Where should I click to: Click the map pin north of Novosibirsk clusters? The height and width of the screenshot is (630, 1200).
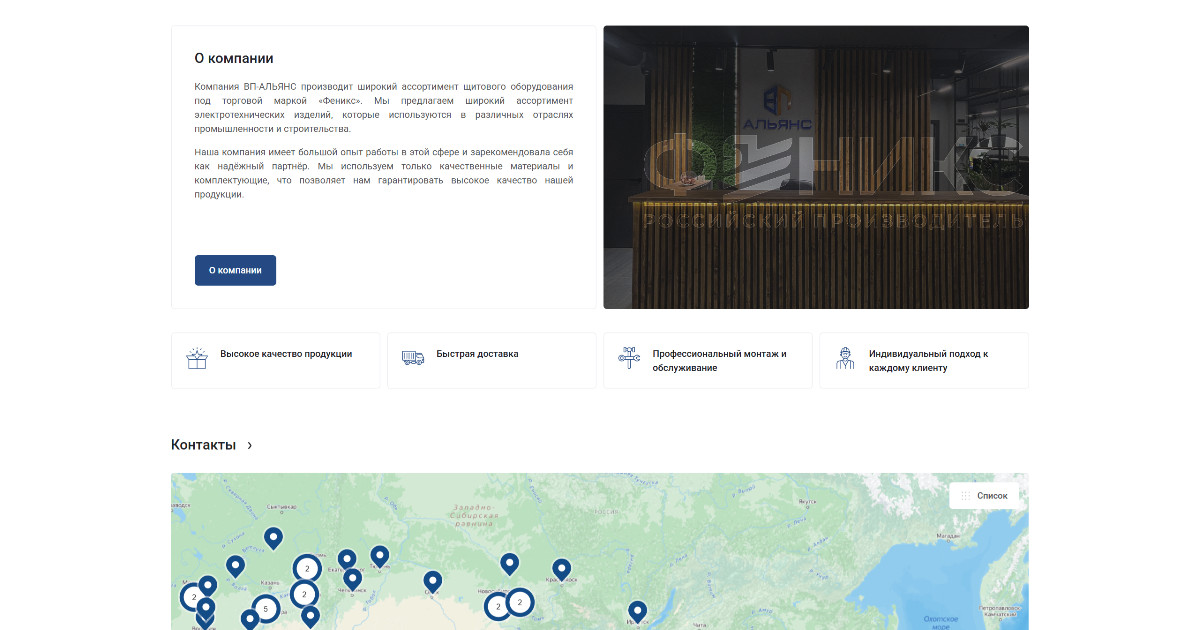pyautogui.click(x=510, y=564)
